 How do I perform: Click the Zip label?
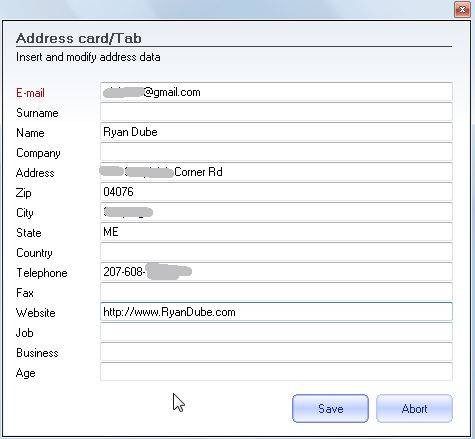24,193
